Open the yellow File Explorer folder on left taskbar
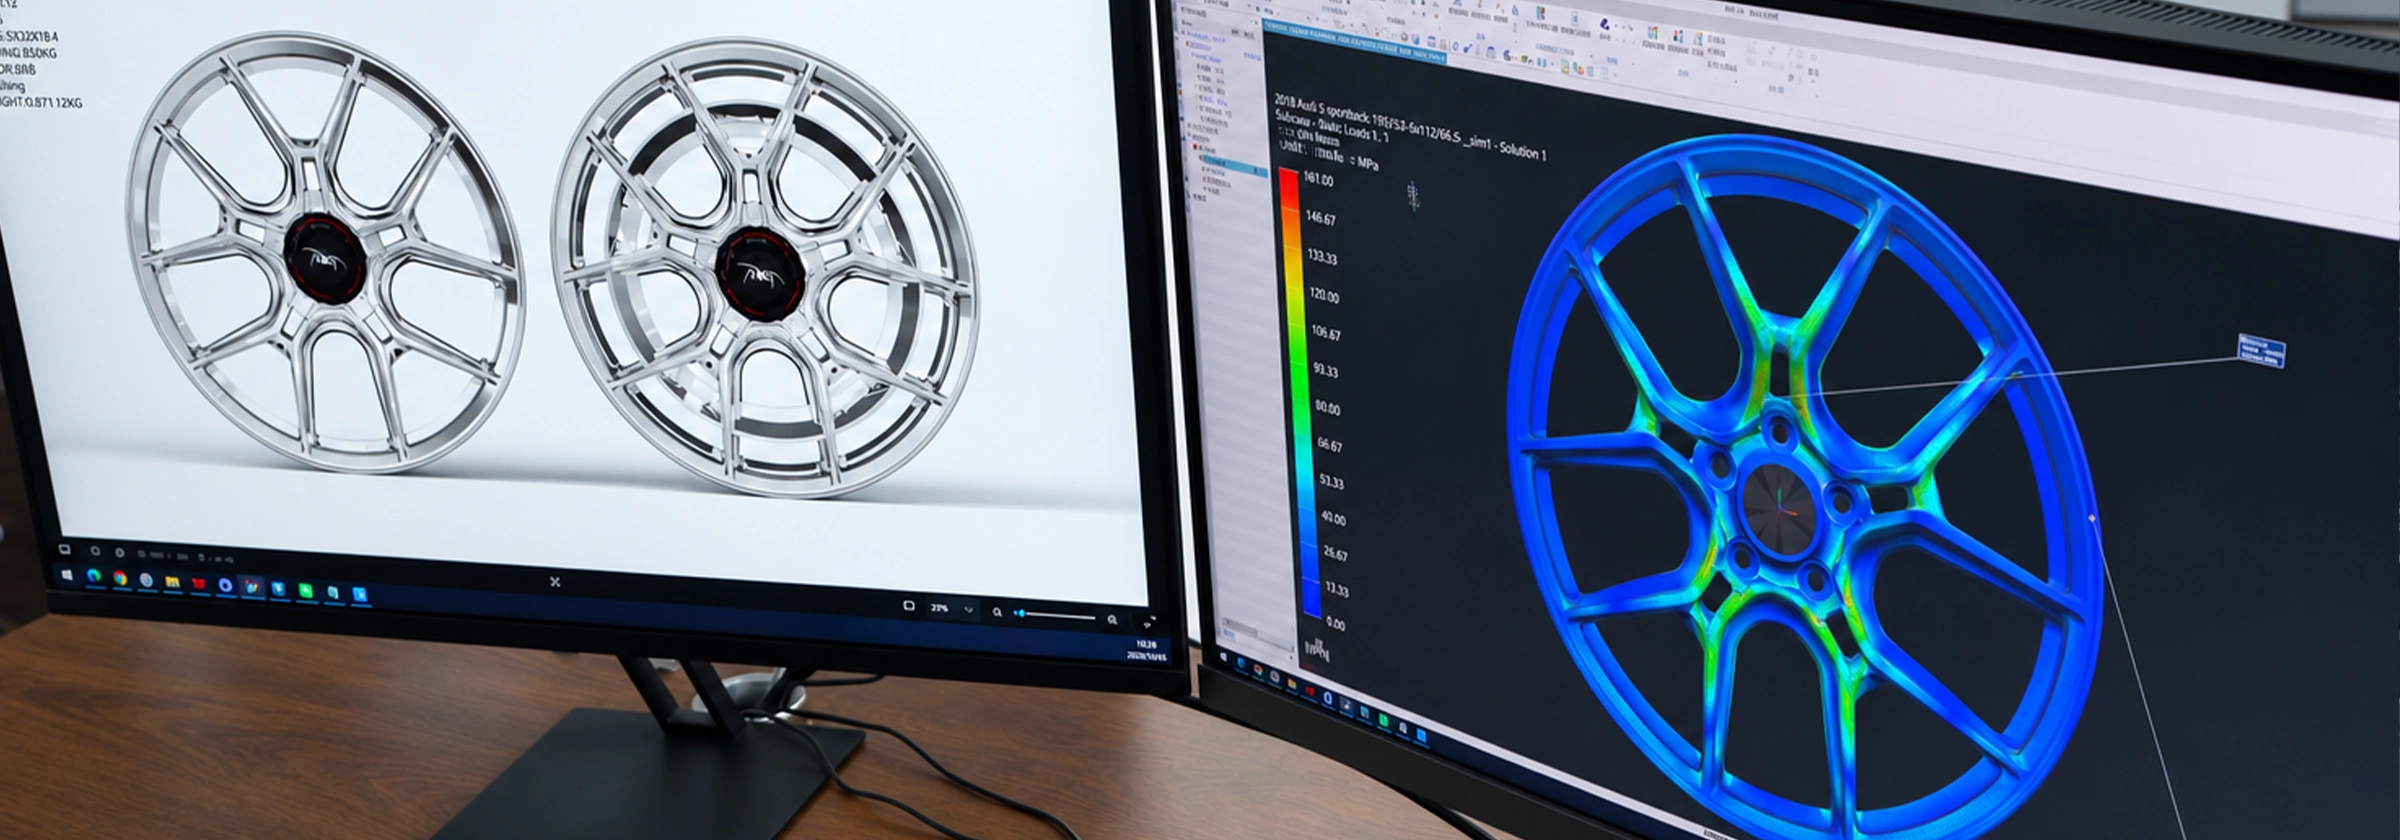2400x840 pixels. (173, 581)
